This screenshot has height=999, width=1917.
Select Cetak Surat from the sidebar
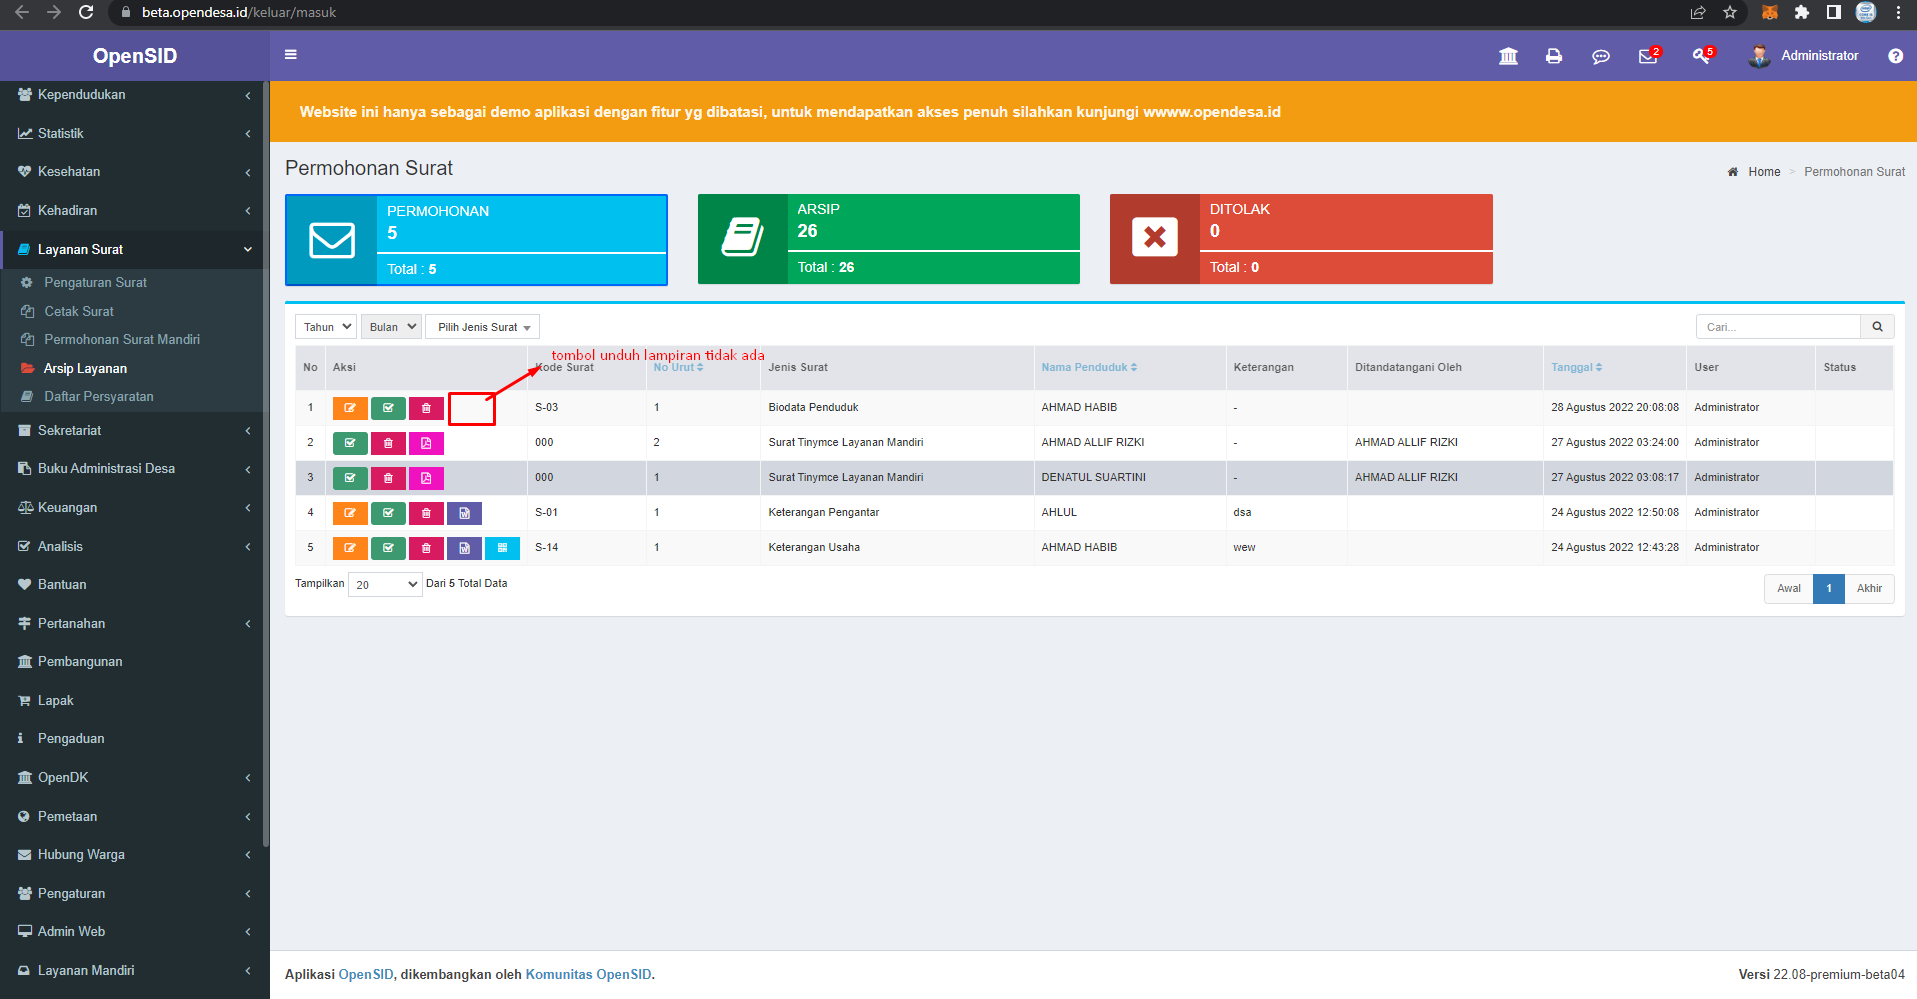[x=77, y=311]
